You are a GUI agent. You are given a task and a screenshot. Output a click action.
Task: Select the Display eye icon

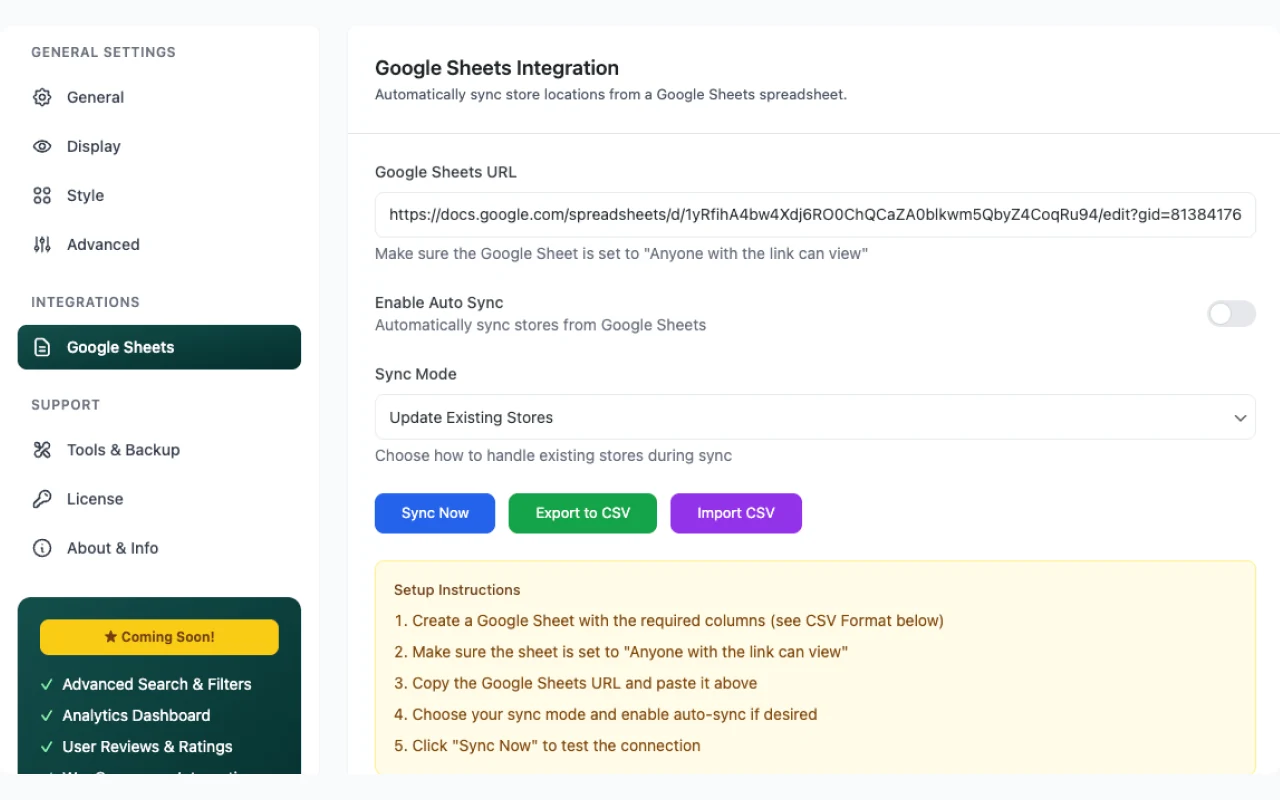tap(42, 146)
